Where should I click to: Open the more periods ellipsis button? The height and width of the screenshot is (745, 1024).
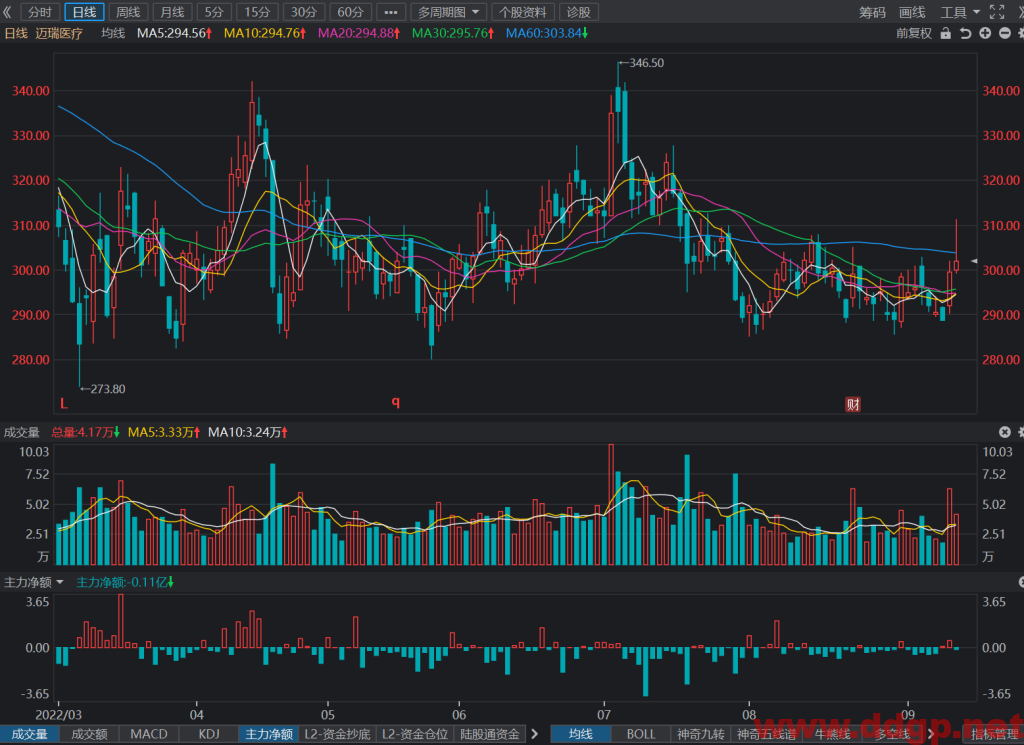coord(391,12)
